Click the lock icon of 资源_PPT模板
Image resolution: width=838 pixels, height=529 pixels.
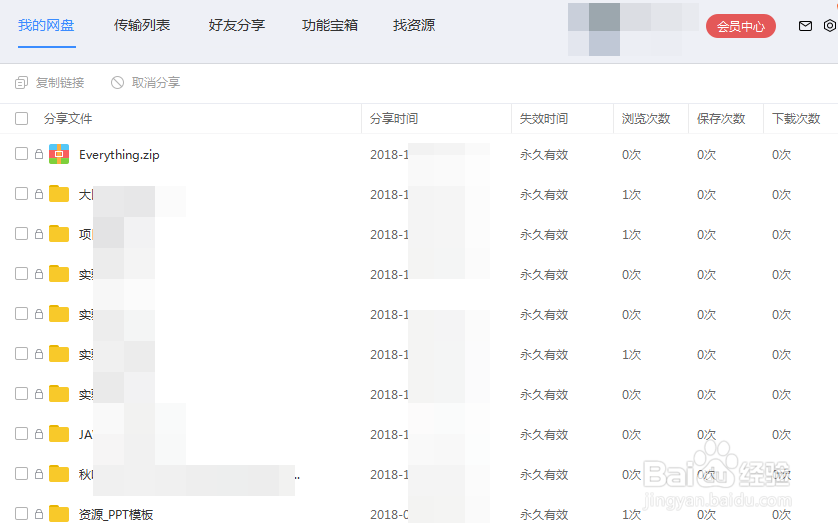coord(38,514)
